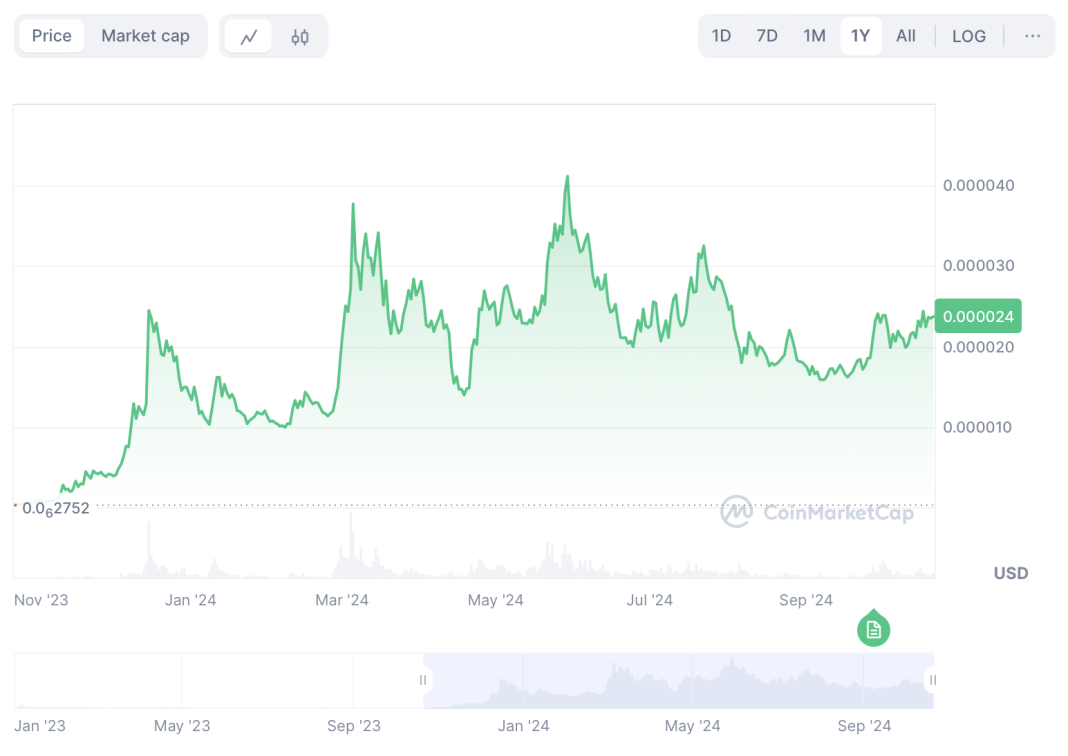The height and width of the screenshot is (756, 1068).
Task: Switch to the Market cap tab
Action: click(x=145, y=36)
